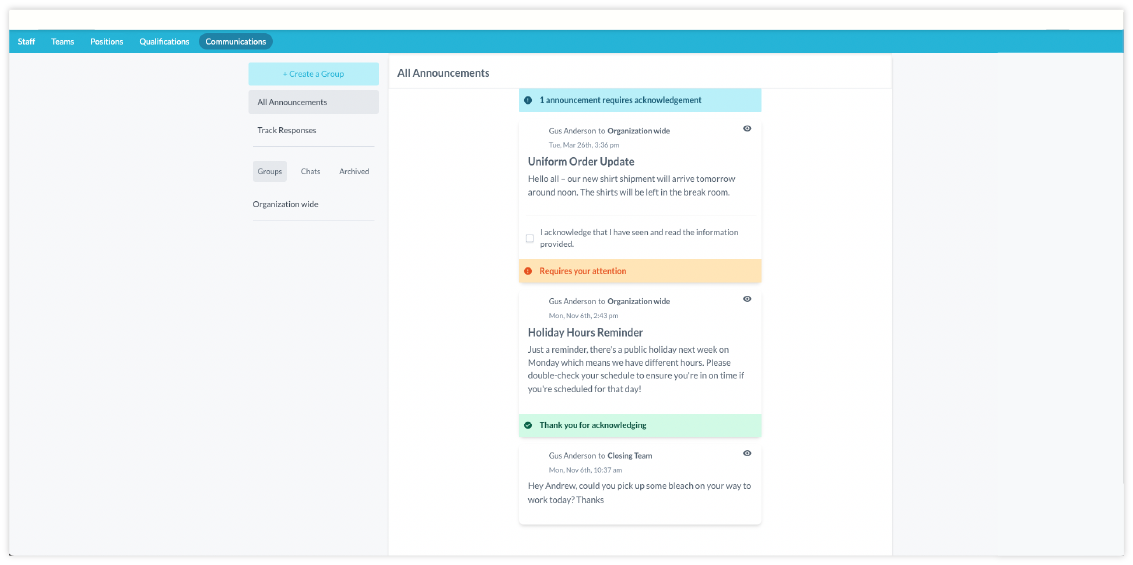Viewport: 1133px width, 565px height.
Task: Tick the acknowledge information checkbox
Action: click(530, 238)
